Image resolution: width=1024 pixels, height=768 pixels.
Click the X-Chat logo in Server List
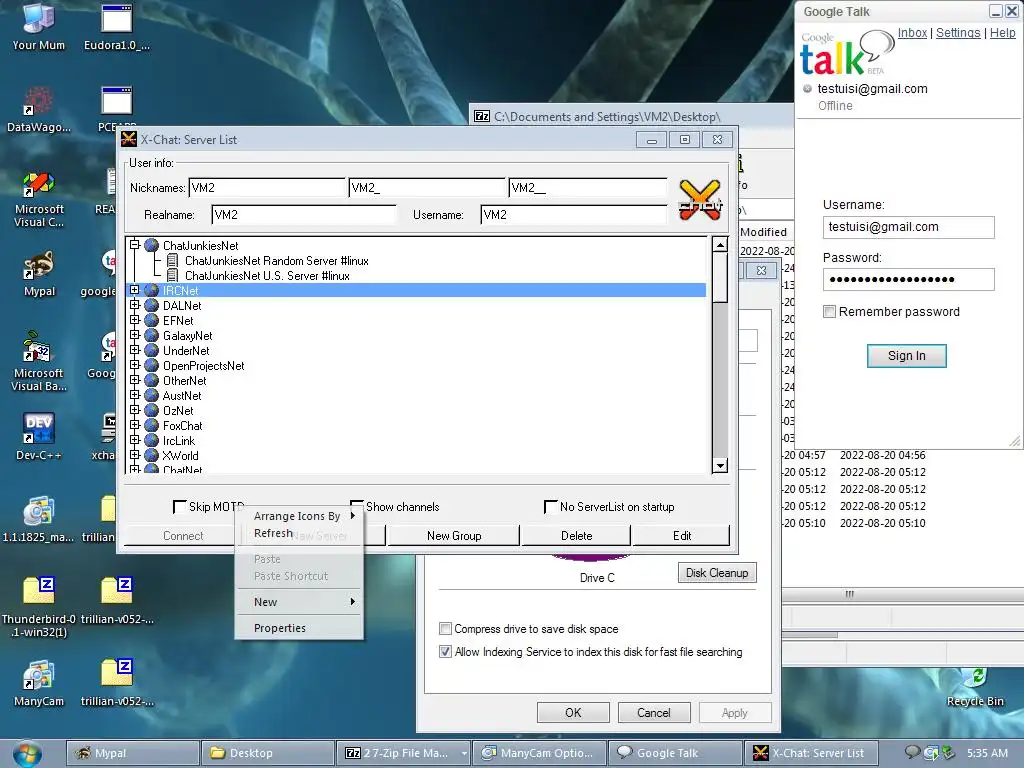click(699, 200)
